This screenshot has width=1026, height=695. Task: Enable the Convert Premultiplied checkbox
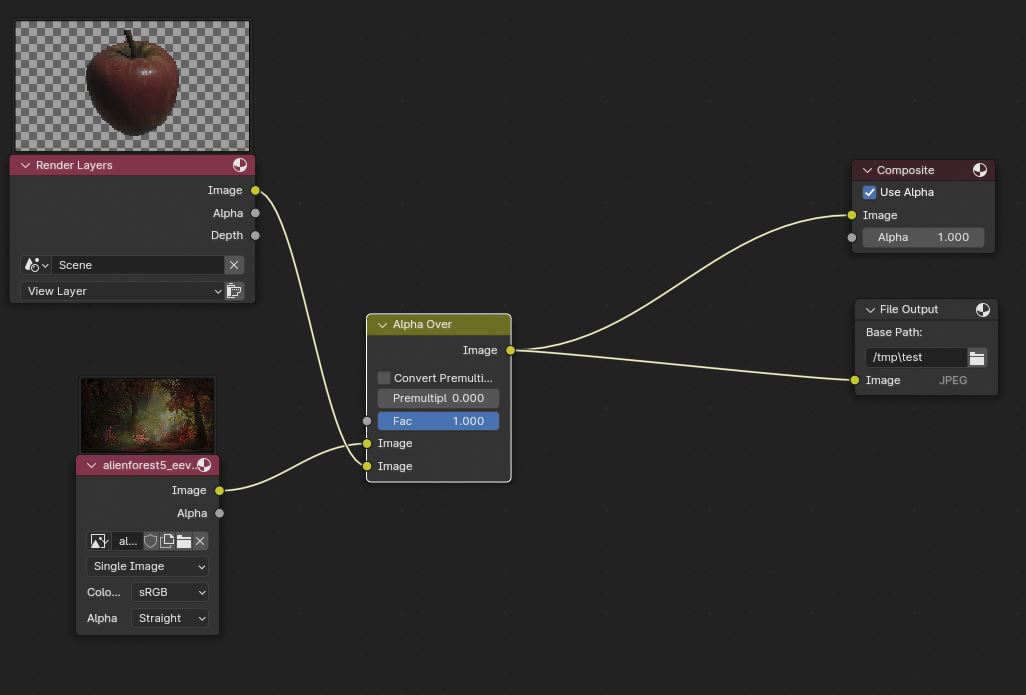pos(384,378)
